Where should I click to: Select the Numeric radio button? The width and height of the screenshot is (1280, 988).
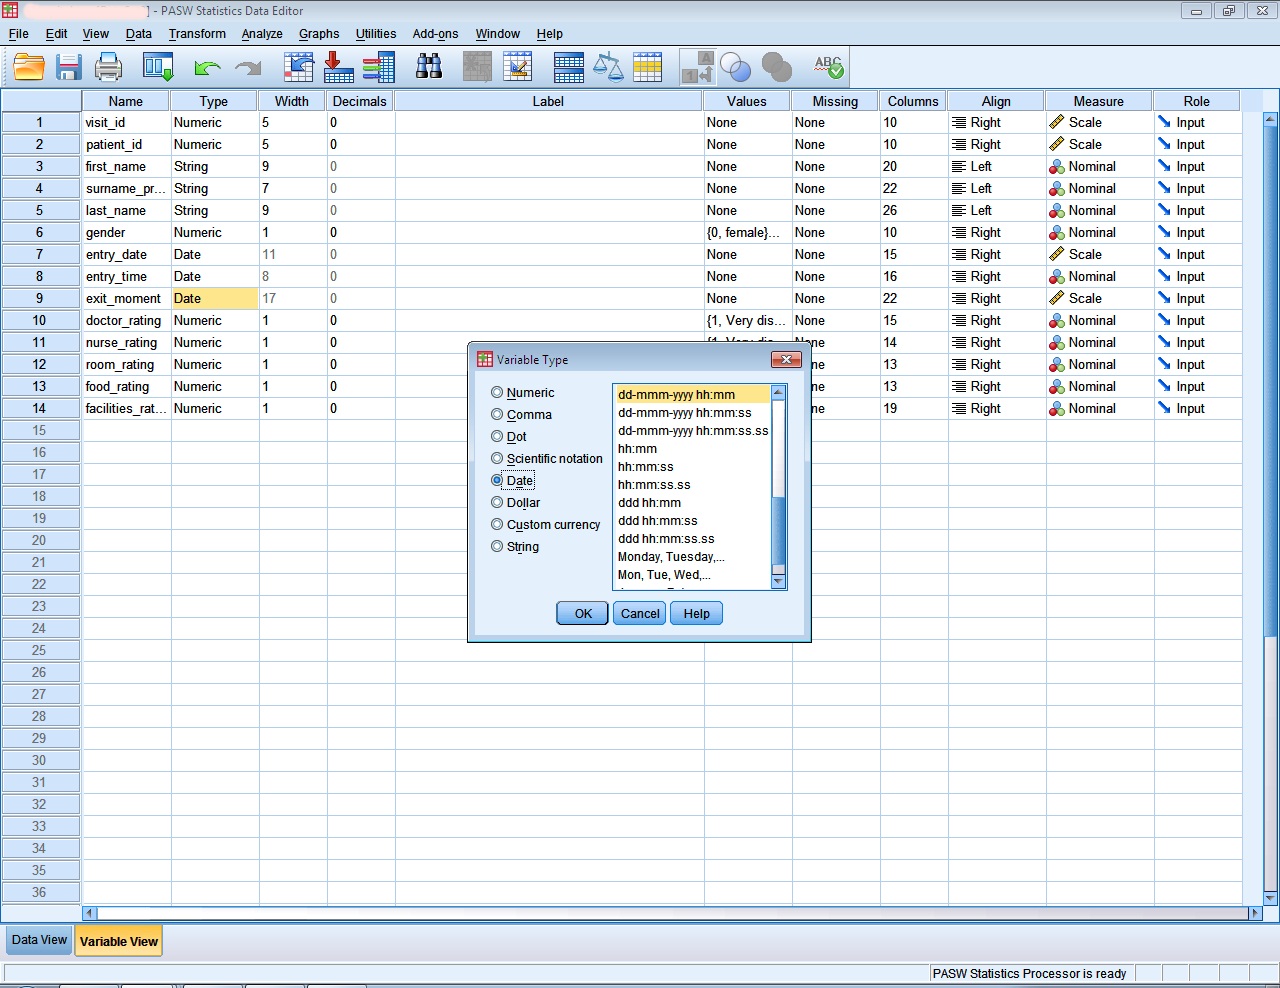pyautogui.click(x=497, y=393)
